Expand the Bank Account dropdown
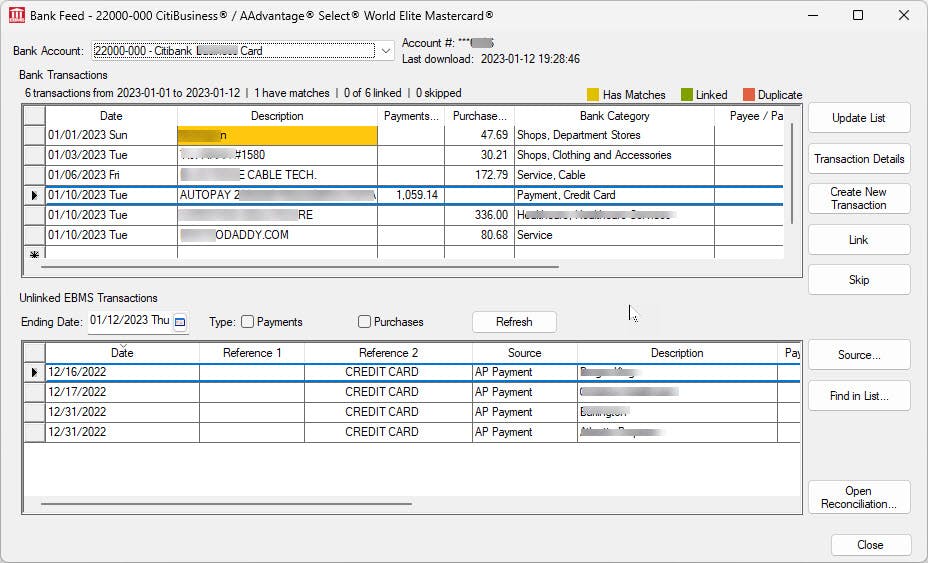928x563 pixels. [x=386, y=51]
